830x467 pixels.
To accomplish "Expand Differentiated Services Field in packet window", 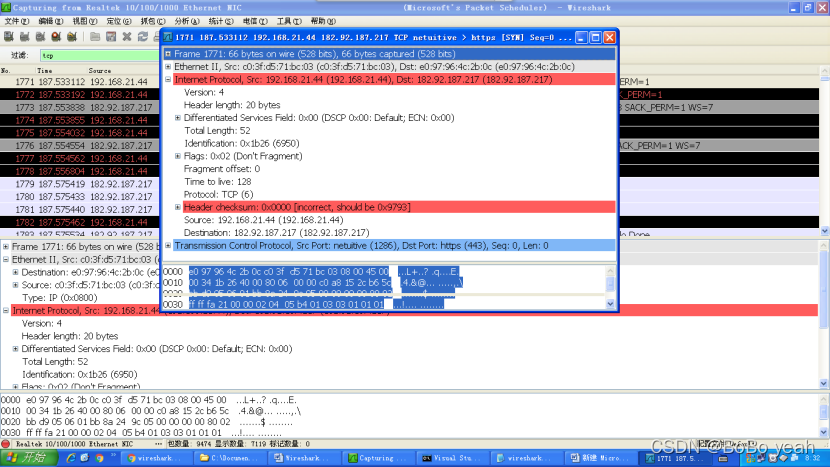I will pos(178,118).
